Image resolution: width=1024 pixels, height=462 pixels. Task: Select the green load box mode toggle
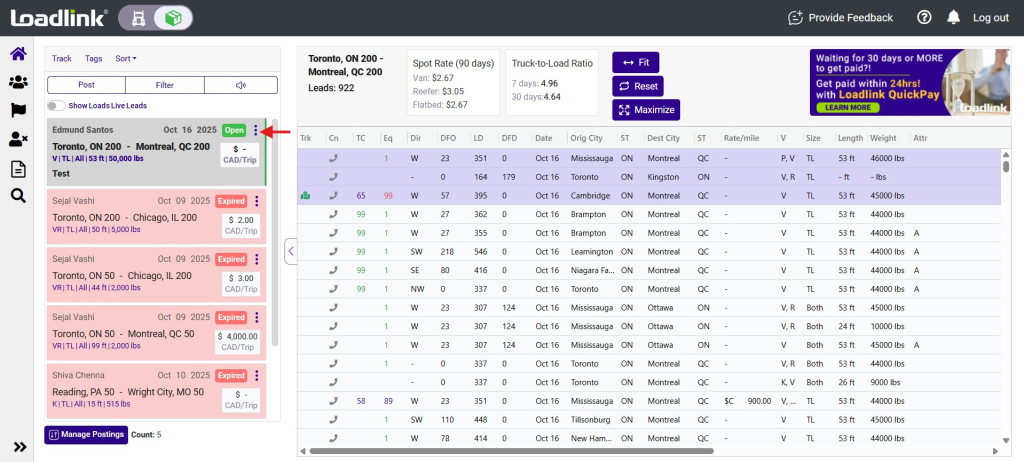173,17
